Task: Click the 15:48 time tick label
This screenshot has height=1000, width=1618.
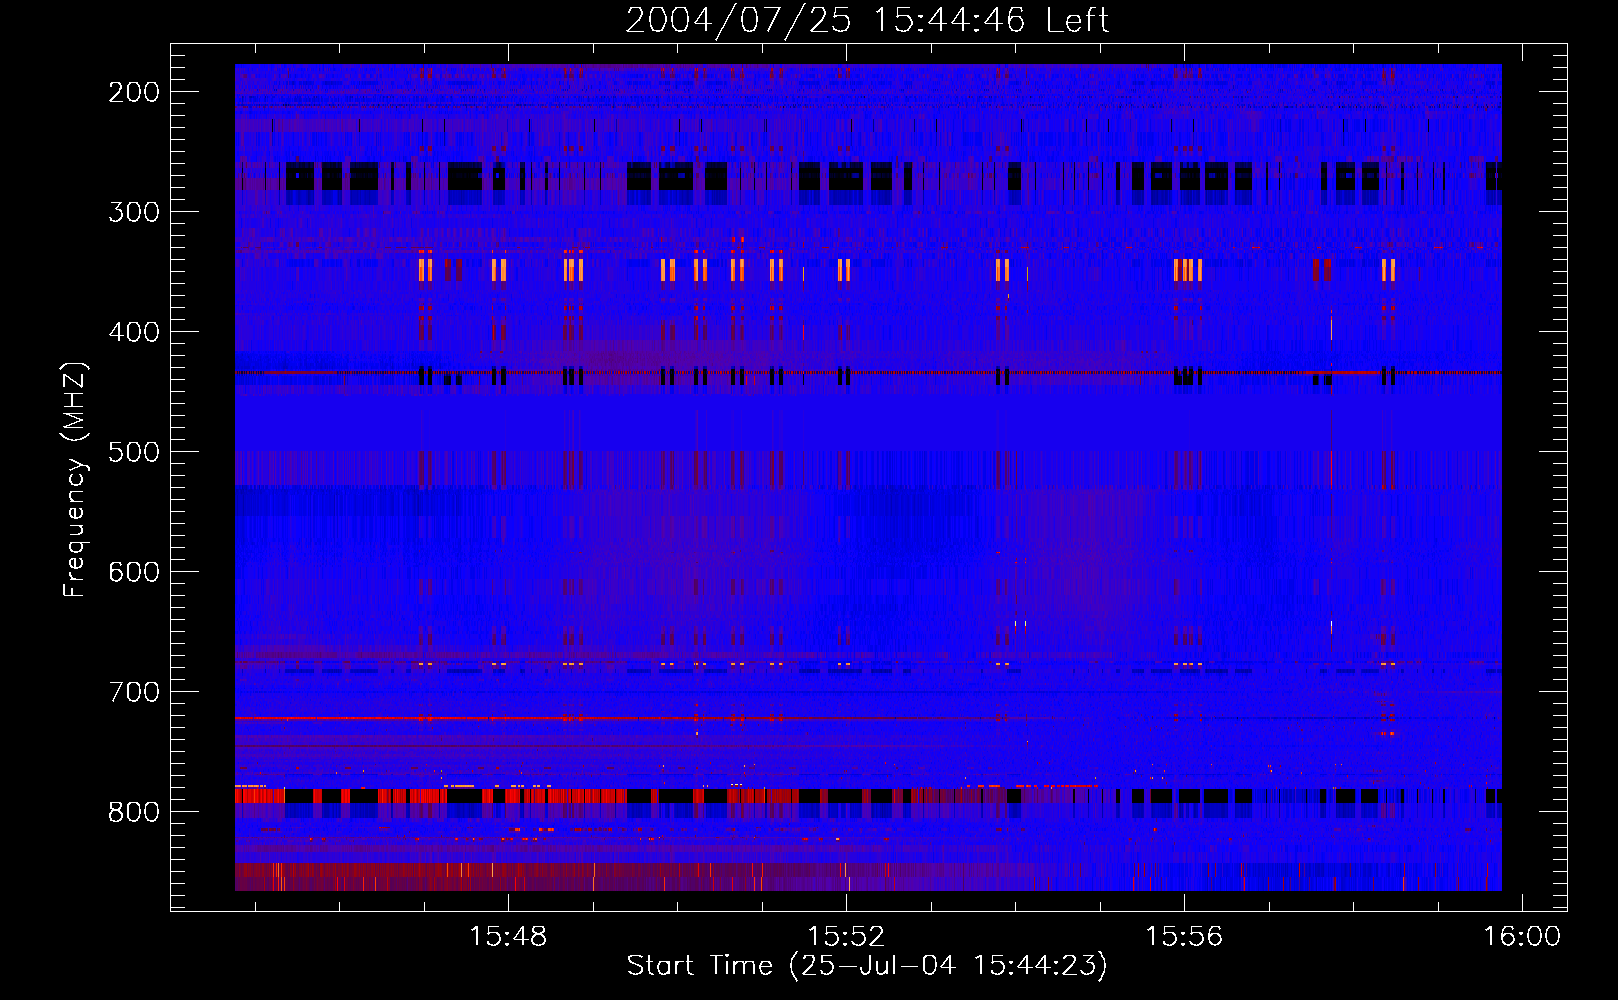Action: coord(508,937)
